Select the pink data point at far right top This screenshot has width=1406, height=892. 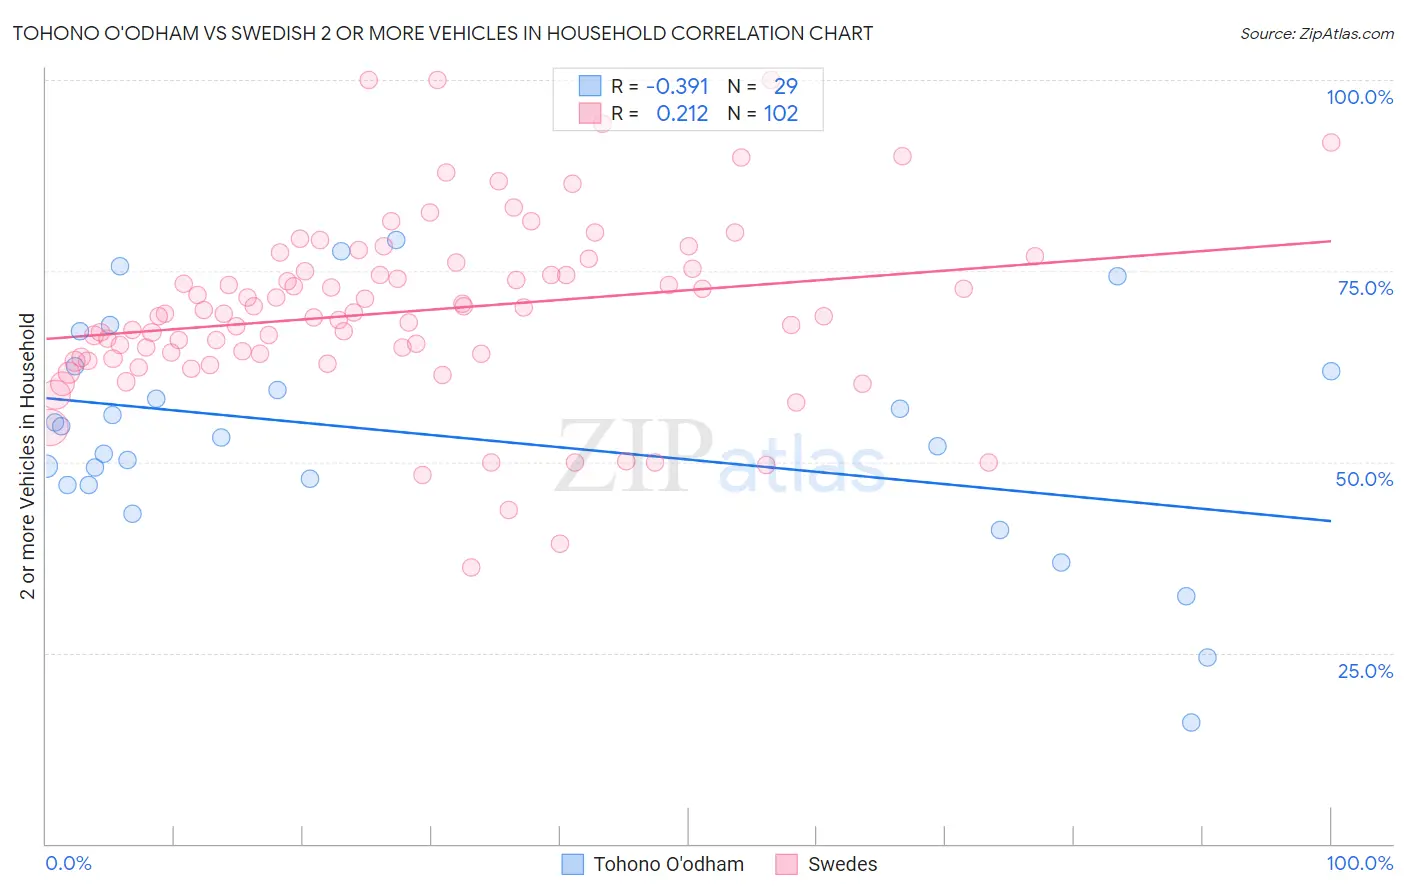pos(1331,142)
